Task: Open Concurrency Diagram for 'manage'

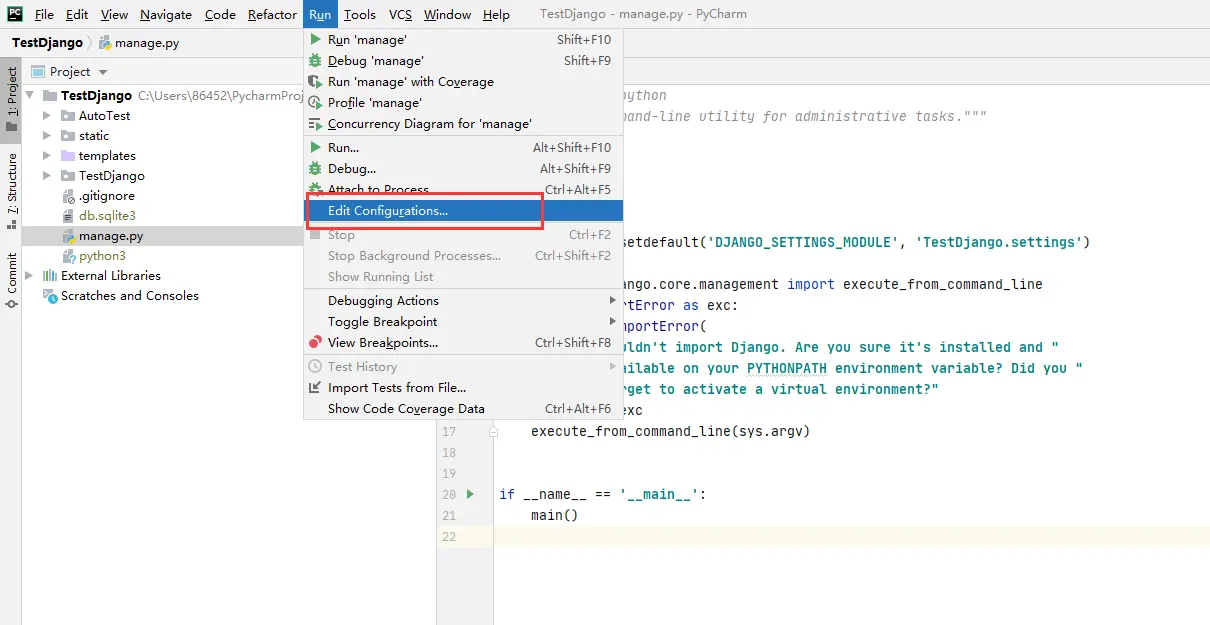Action: coord(463,123)
